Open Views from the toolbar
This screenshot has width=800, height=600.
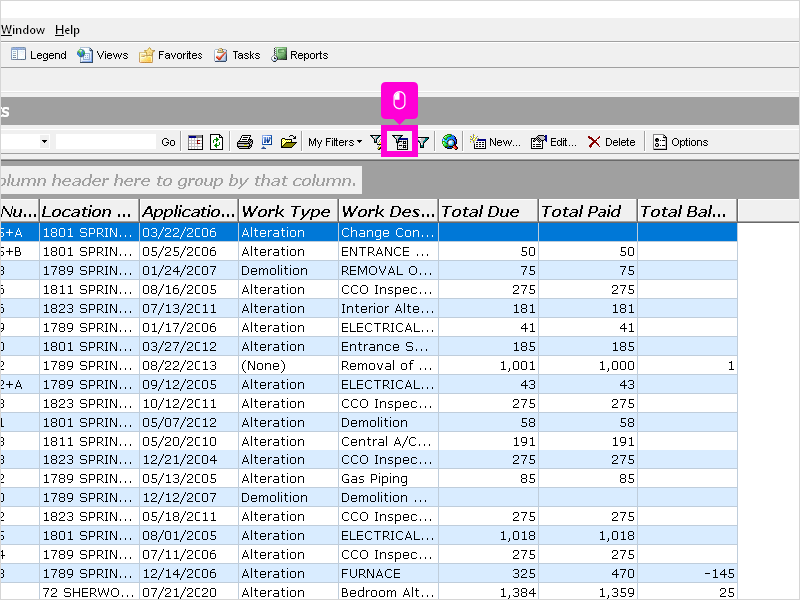pos(103,55)
